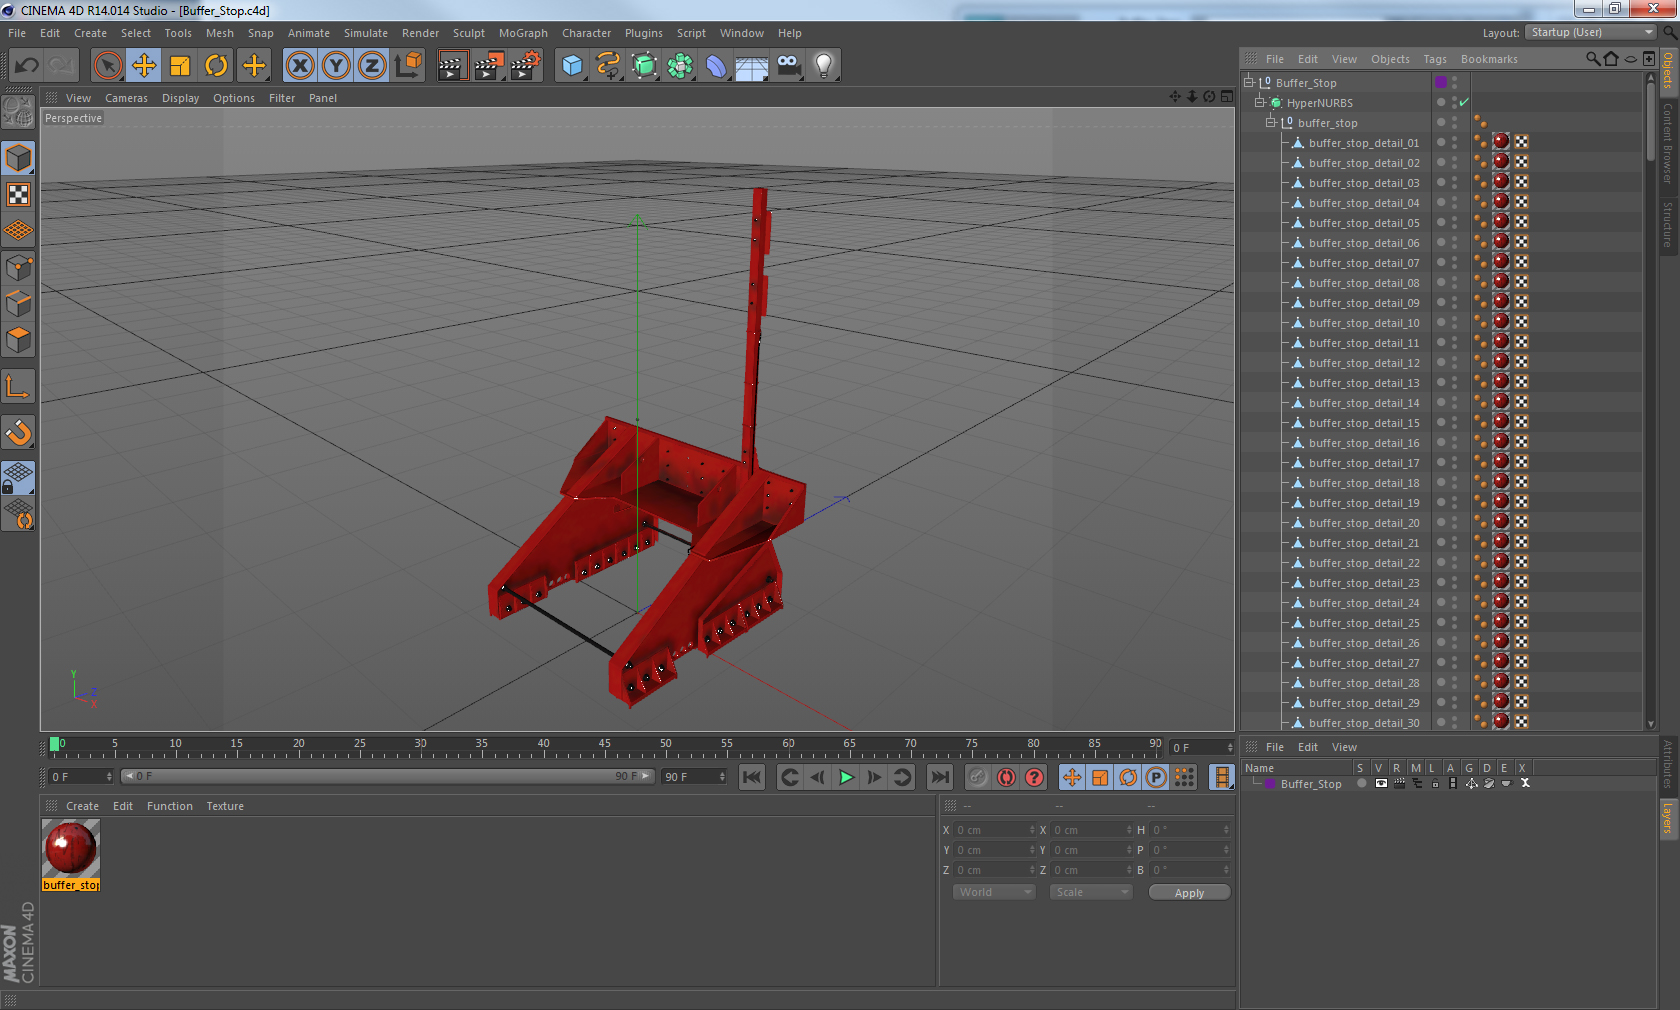Open the Scale mode dropdown
The width and height of the screenshot is (1680, 1010).
coord(1090,892)
